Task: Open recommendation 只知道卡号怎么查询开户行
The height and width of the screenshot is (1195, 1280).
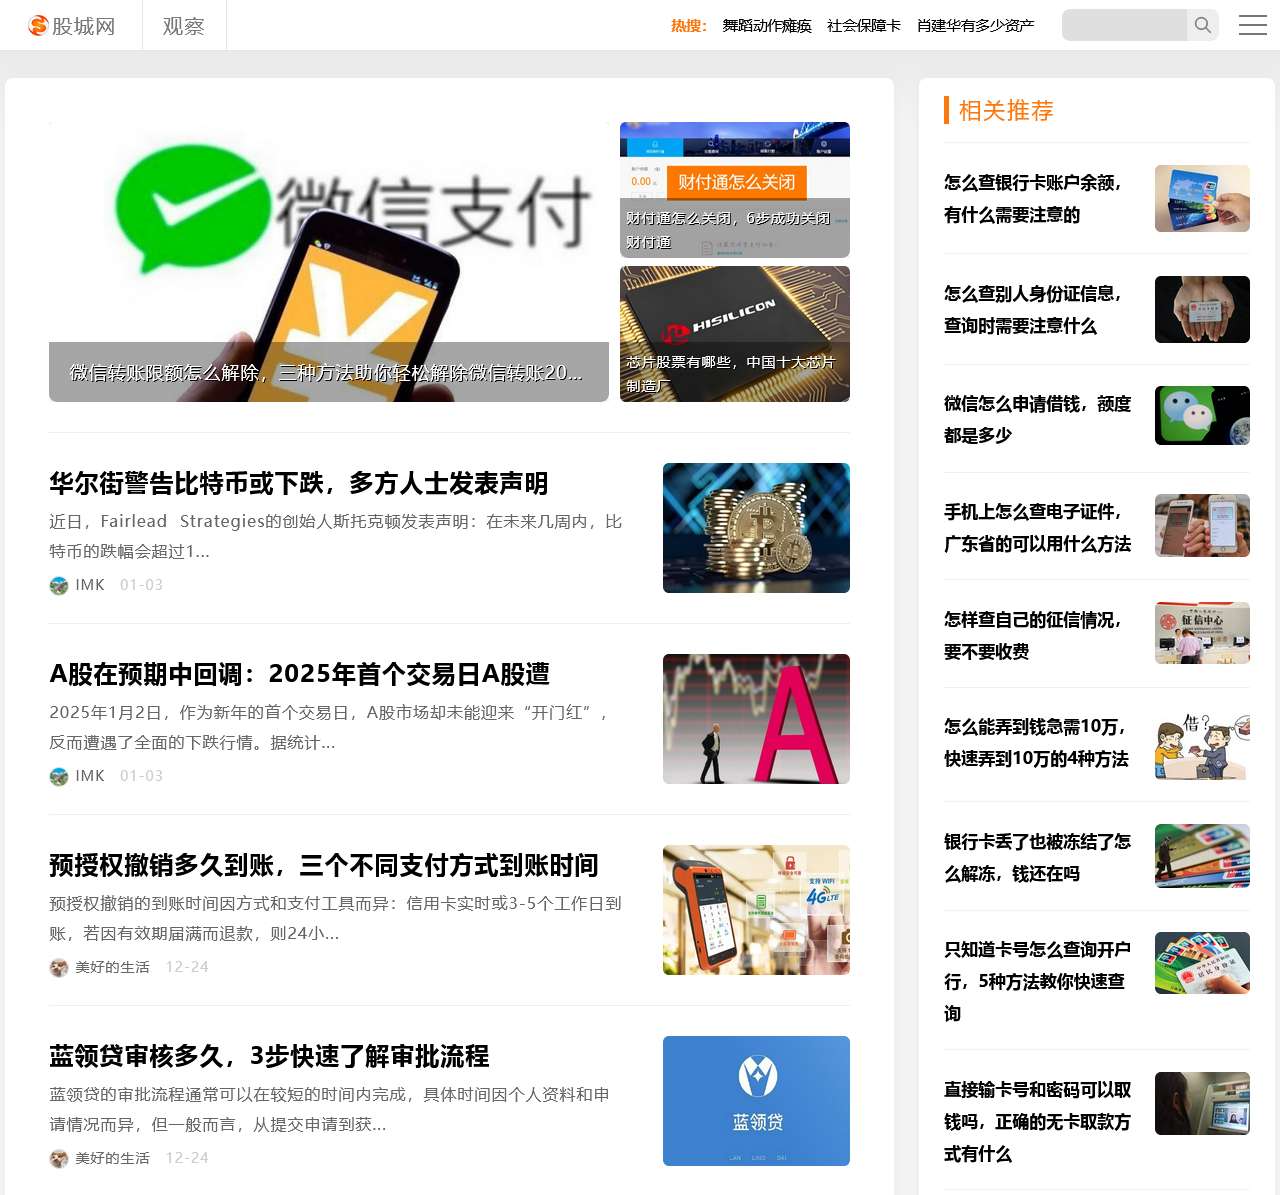Action: coord(1038,982)
